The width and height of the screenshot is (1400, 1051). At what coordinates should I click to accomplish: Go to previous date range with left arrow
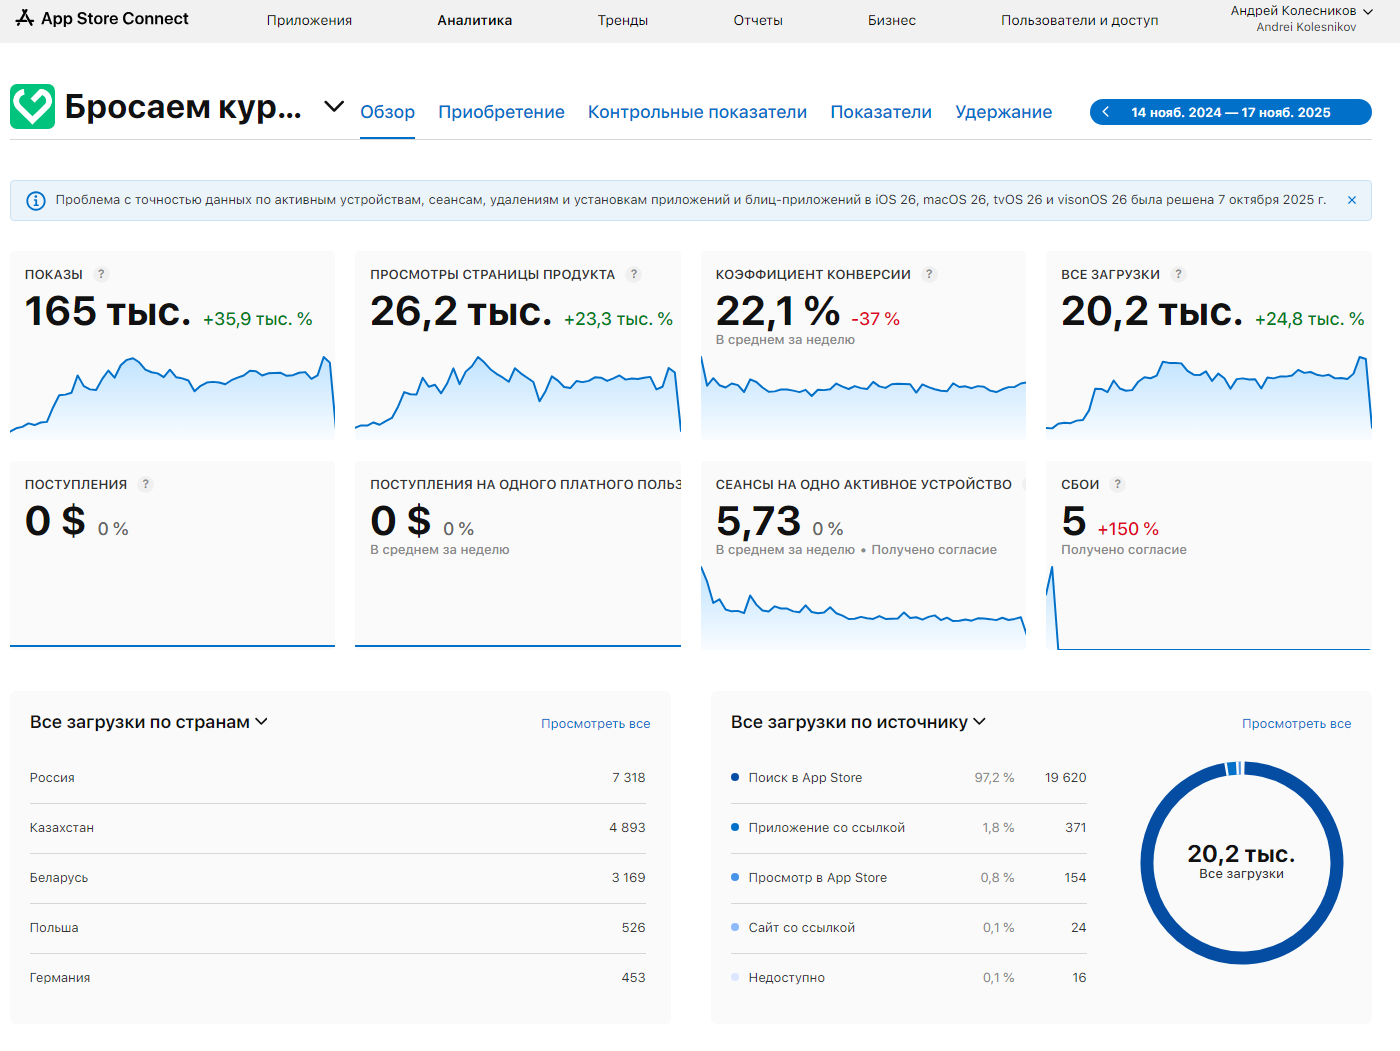coord(1105,112)
